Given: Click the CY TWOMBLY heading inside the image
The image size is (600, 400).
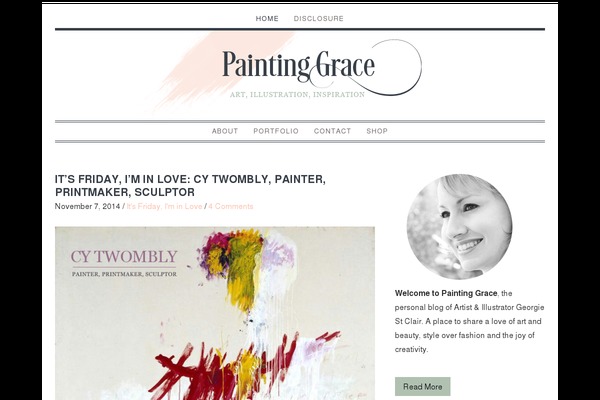Looking at the screenshot, I should [x=124, y=257].
